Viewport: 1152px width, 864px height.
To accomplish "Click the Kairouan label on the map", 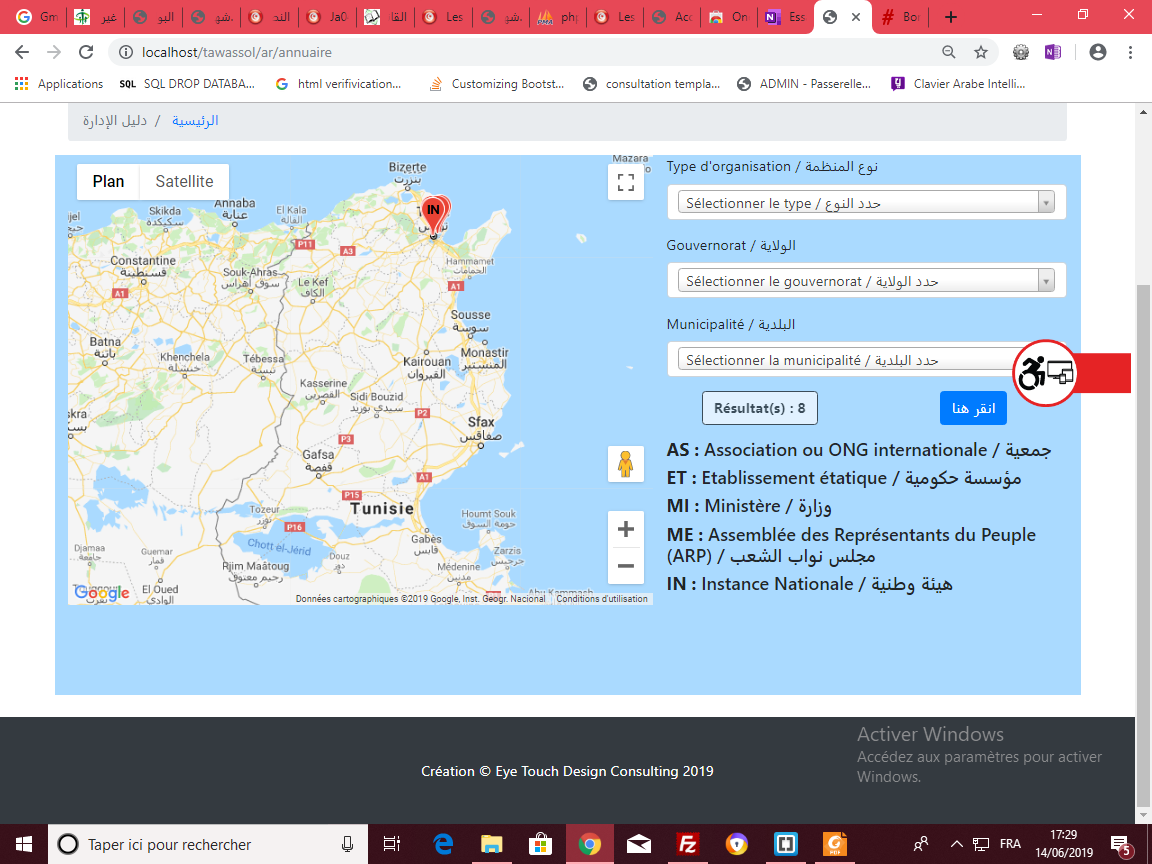I will pyautogui.click(x=427, y=361).
